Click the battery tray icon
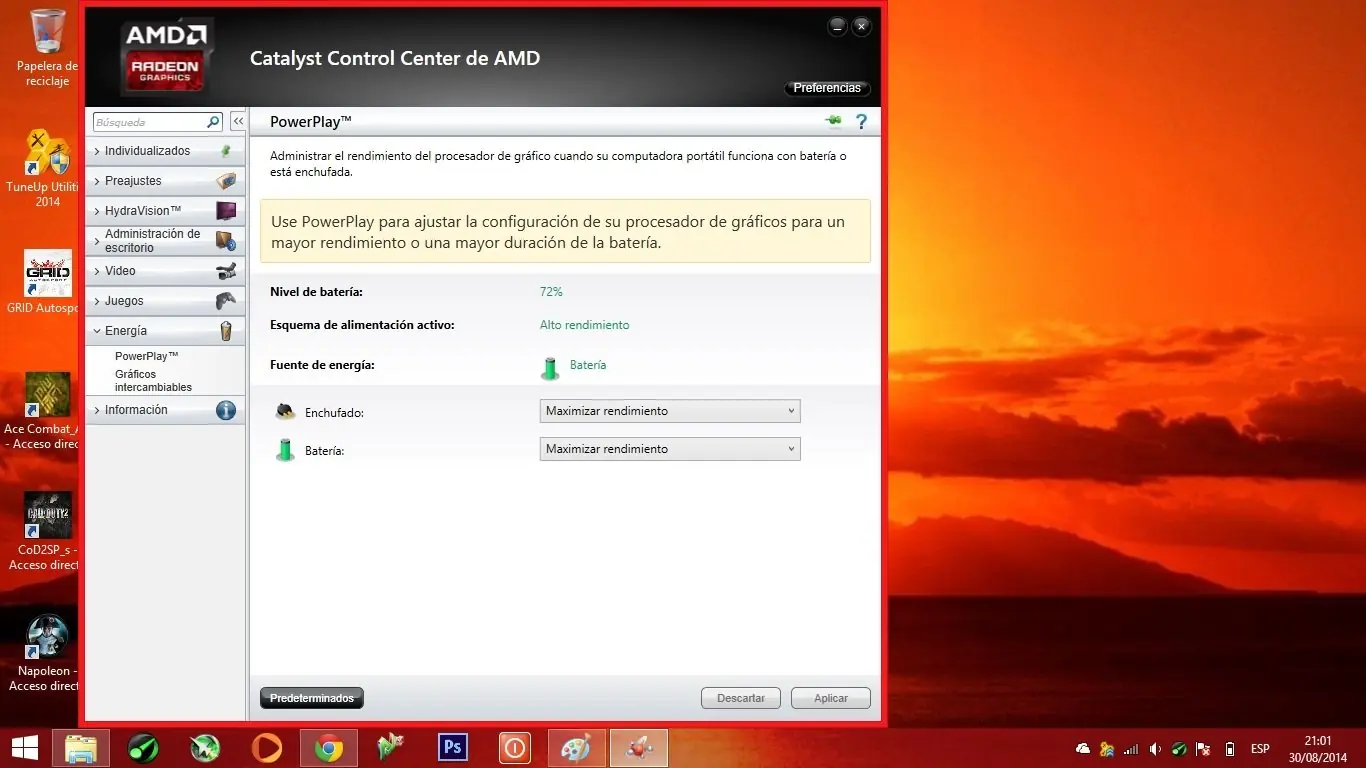1366x768 pixels. [1230, 749]
